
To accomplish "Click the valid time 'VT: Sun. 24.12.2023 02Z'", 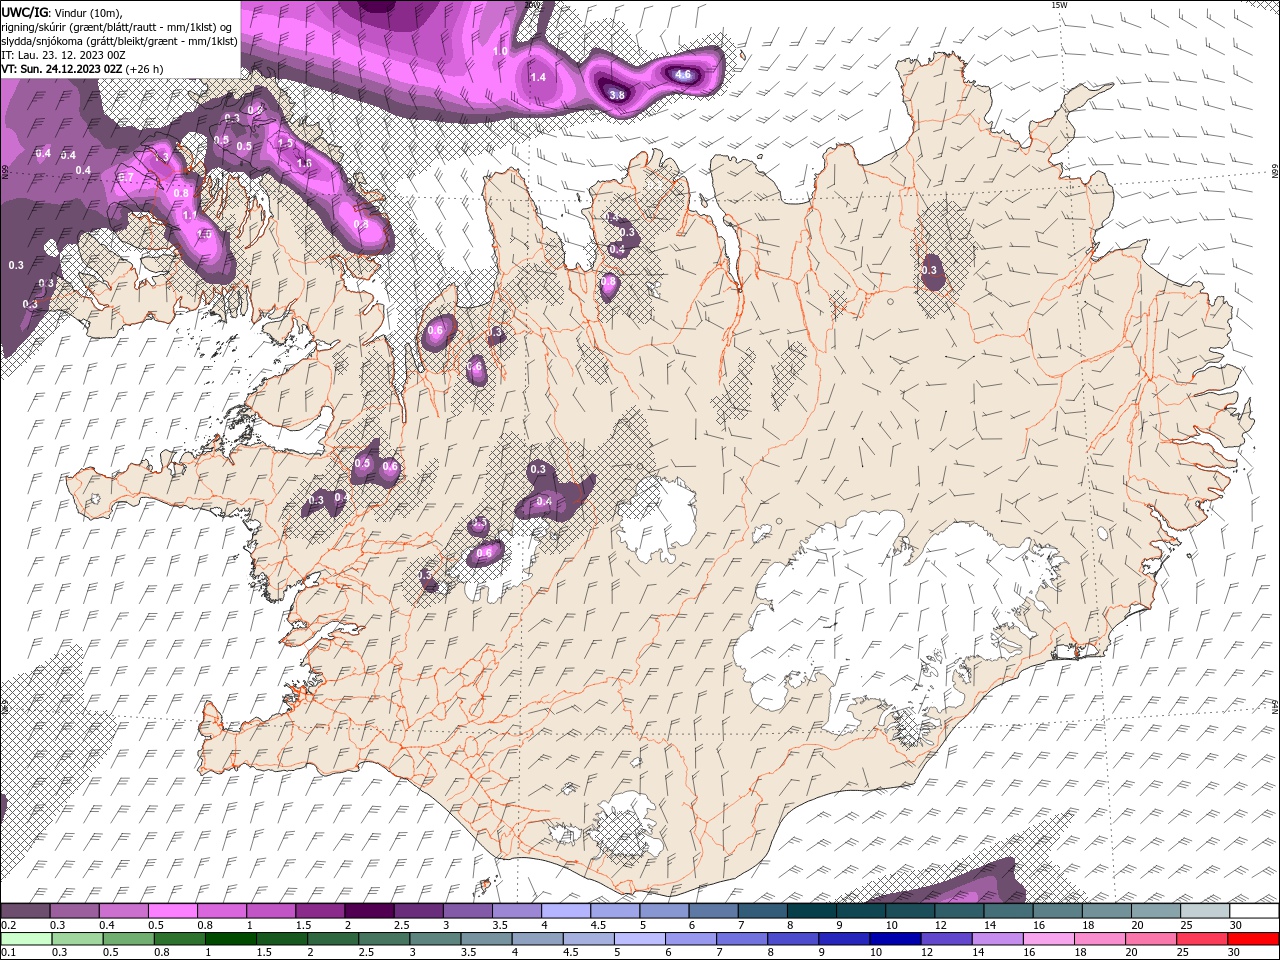I will coord(62,69).
